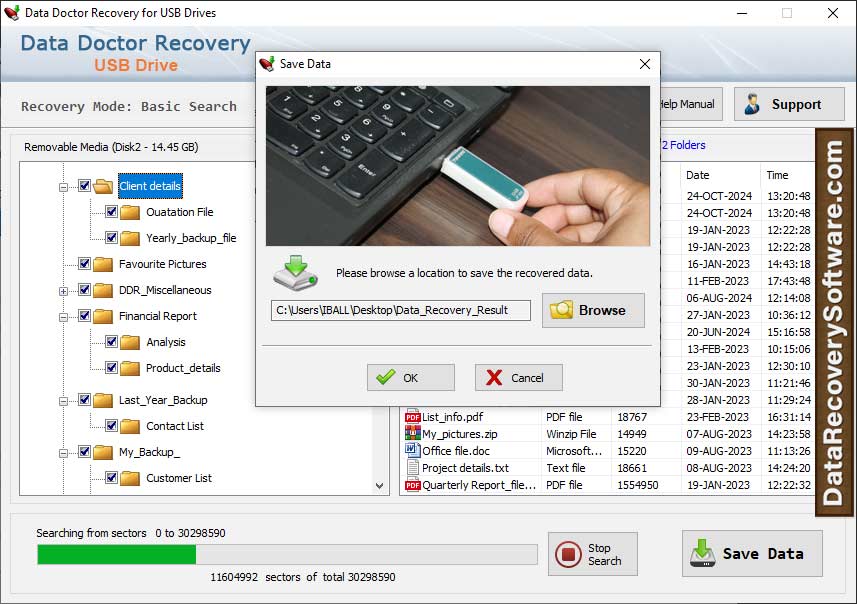Click the Save Data drive icon

point(703,553)
